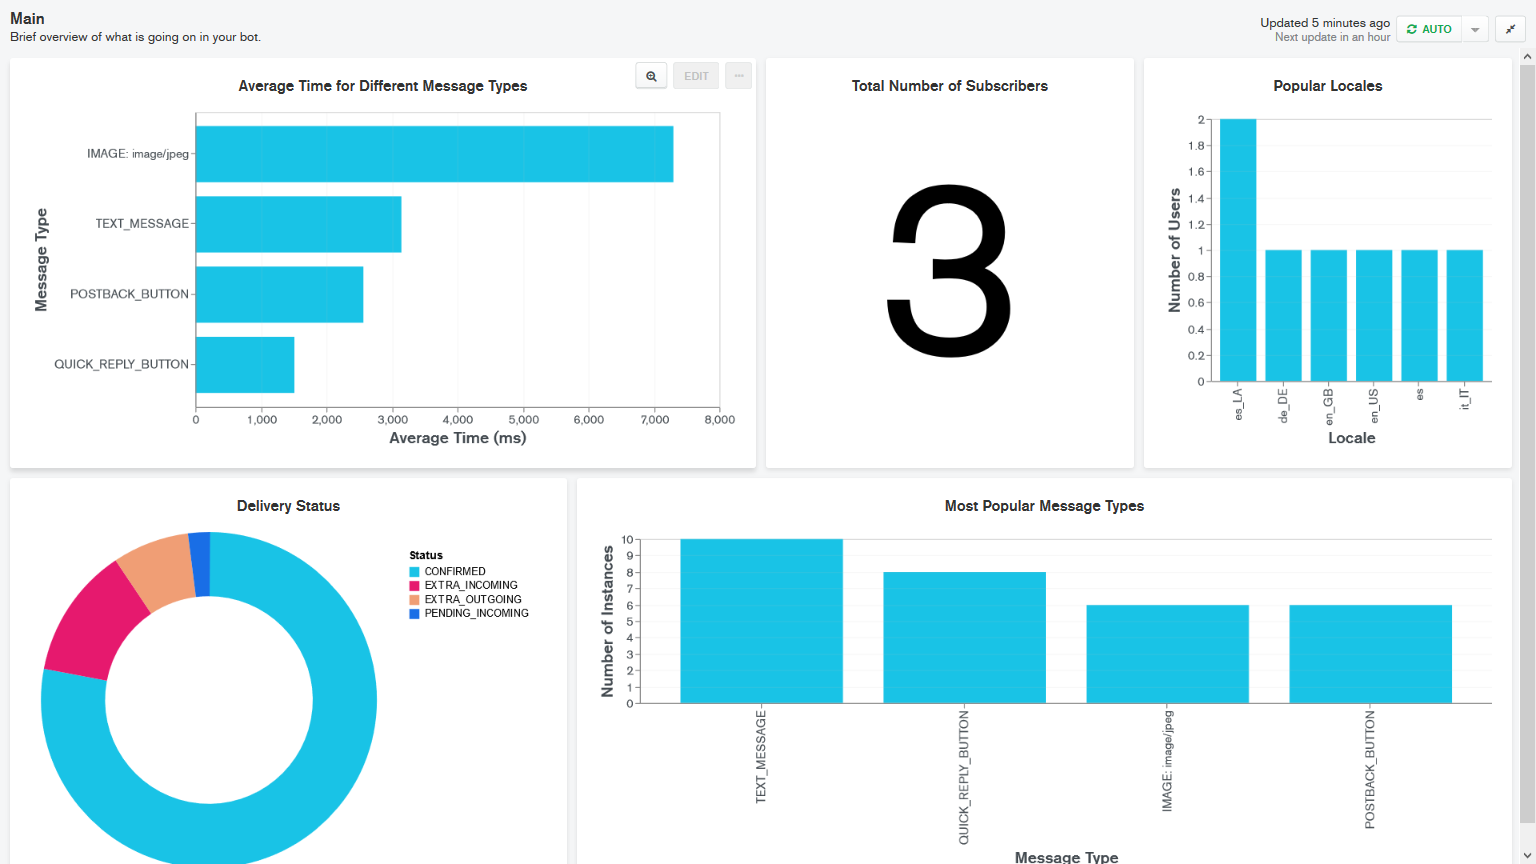Click the 'Total Number of Subscribers' title
Screen dimensions: 1536x864
point(950,86)
